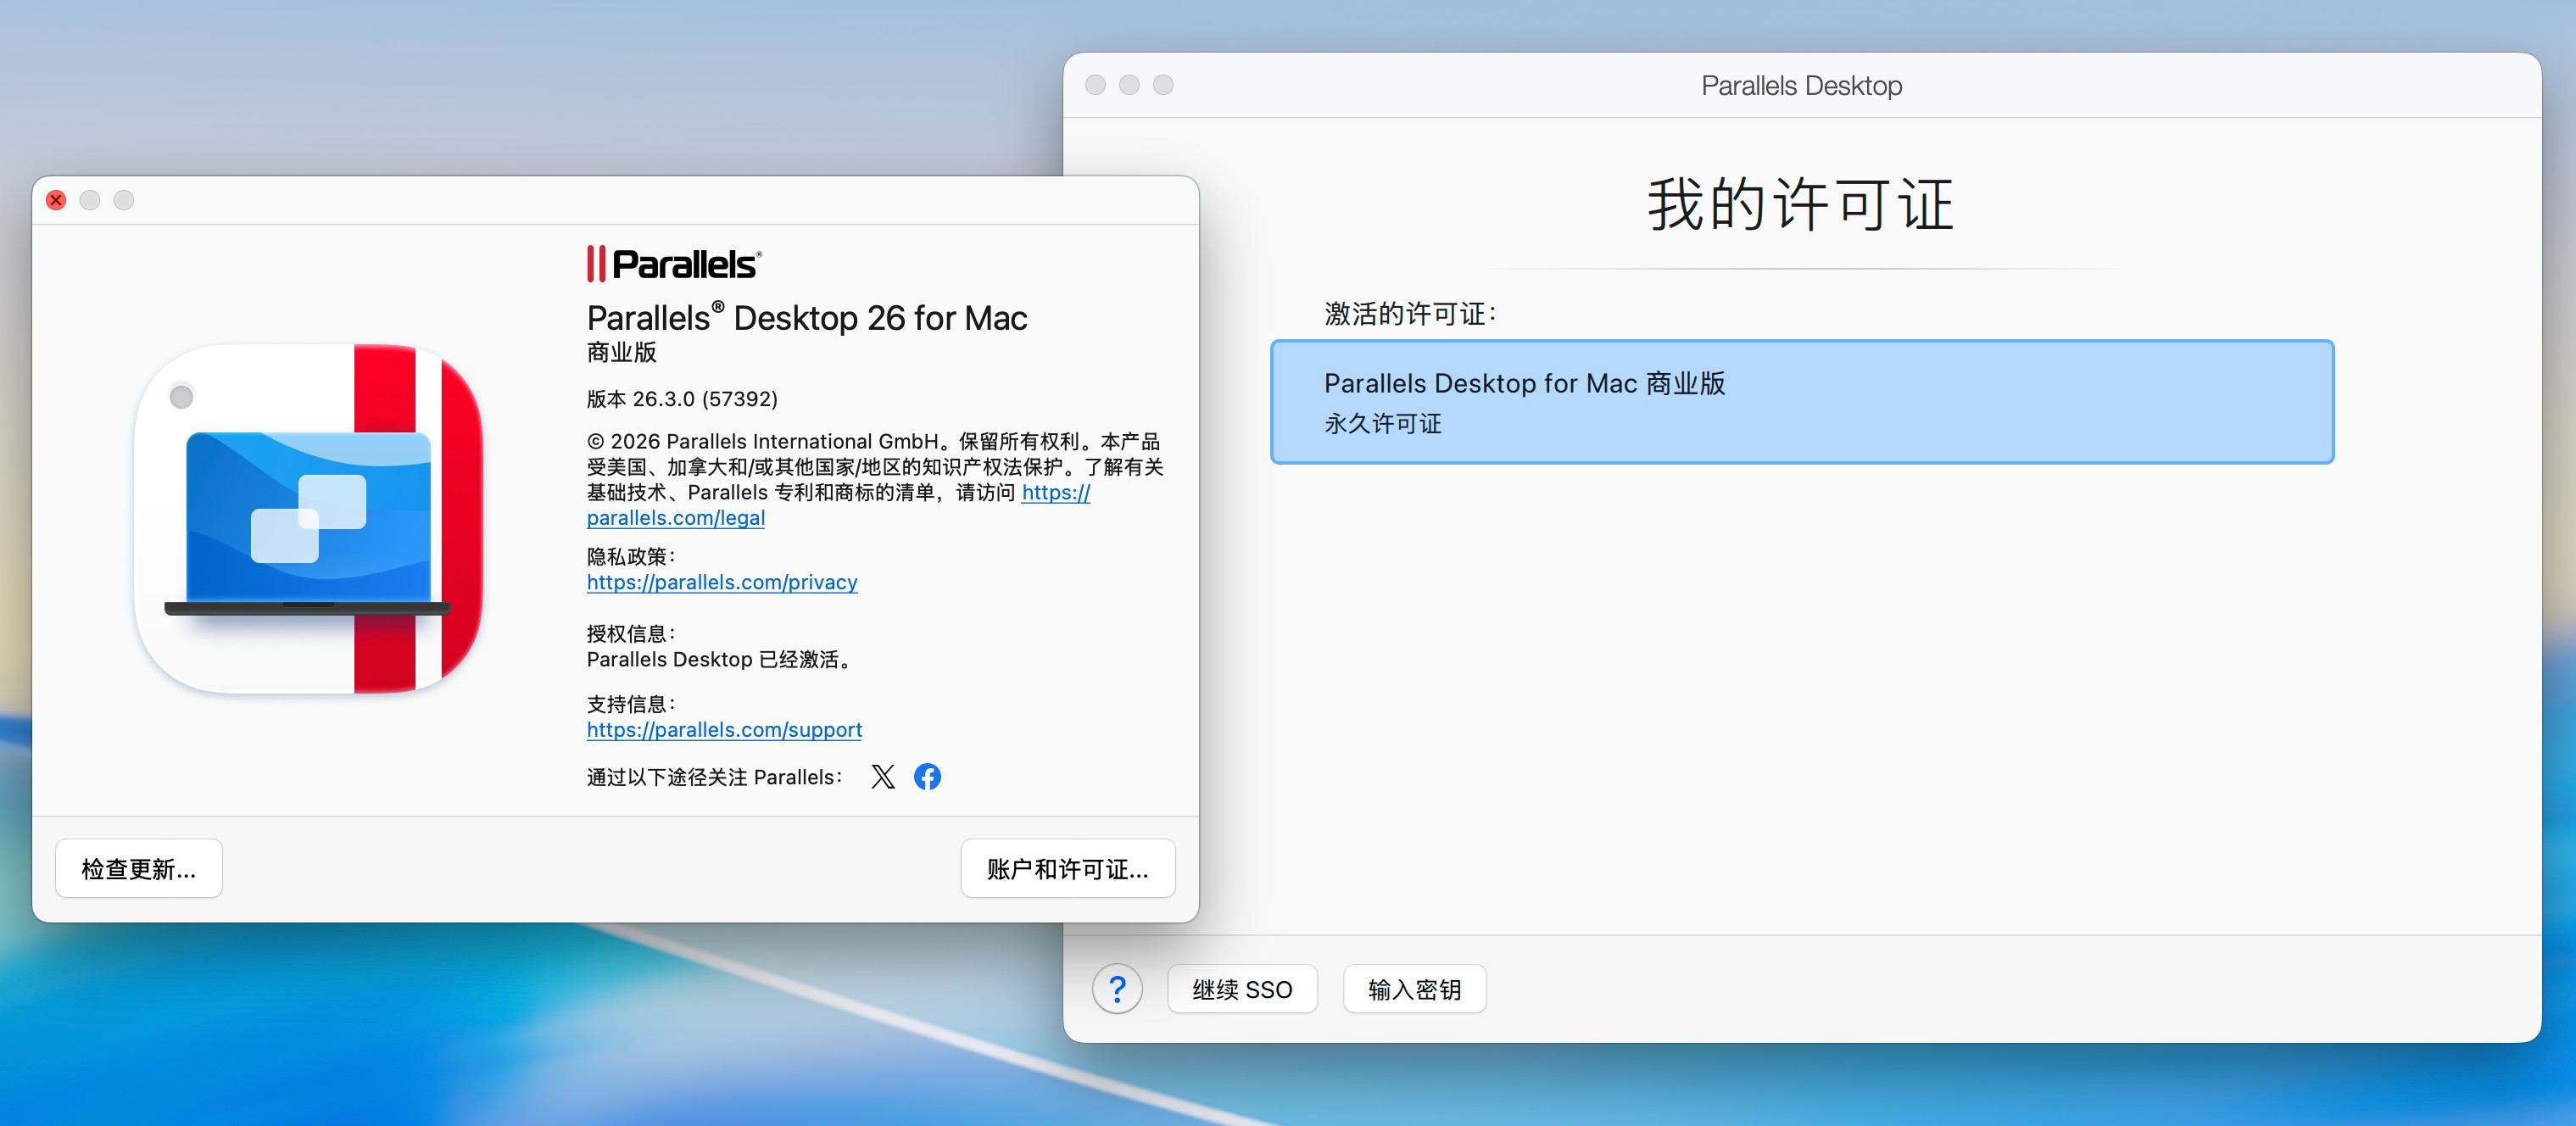Select the Parallels Desktop for Mac 商业版 license
The height and width of the screenshot is (1126, 2576).
[x=1801, y=402]
